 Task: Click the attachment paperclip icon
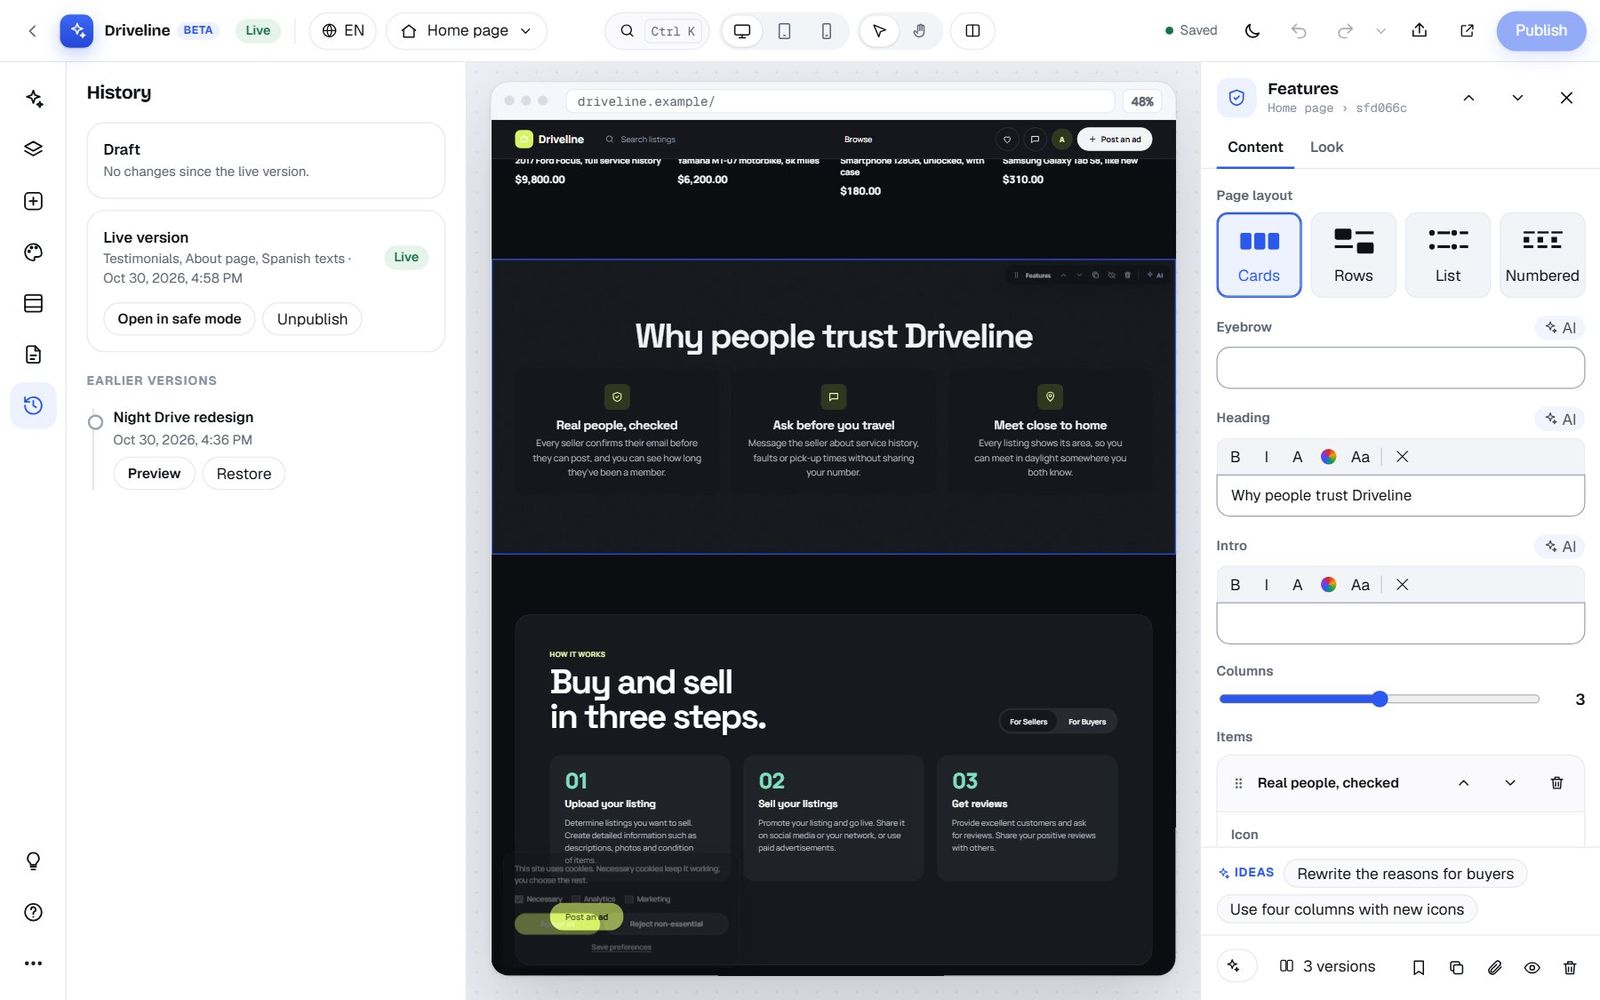coord(1494,967)
